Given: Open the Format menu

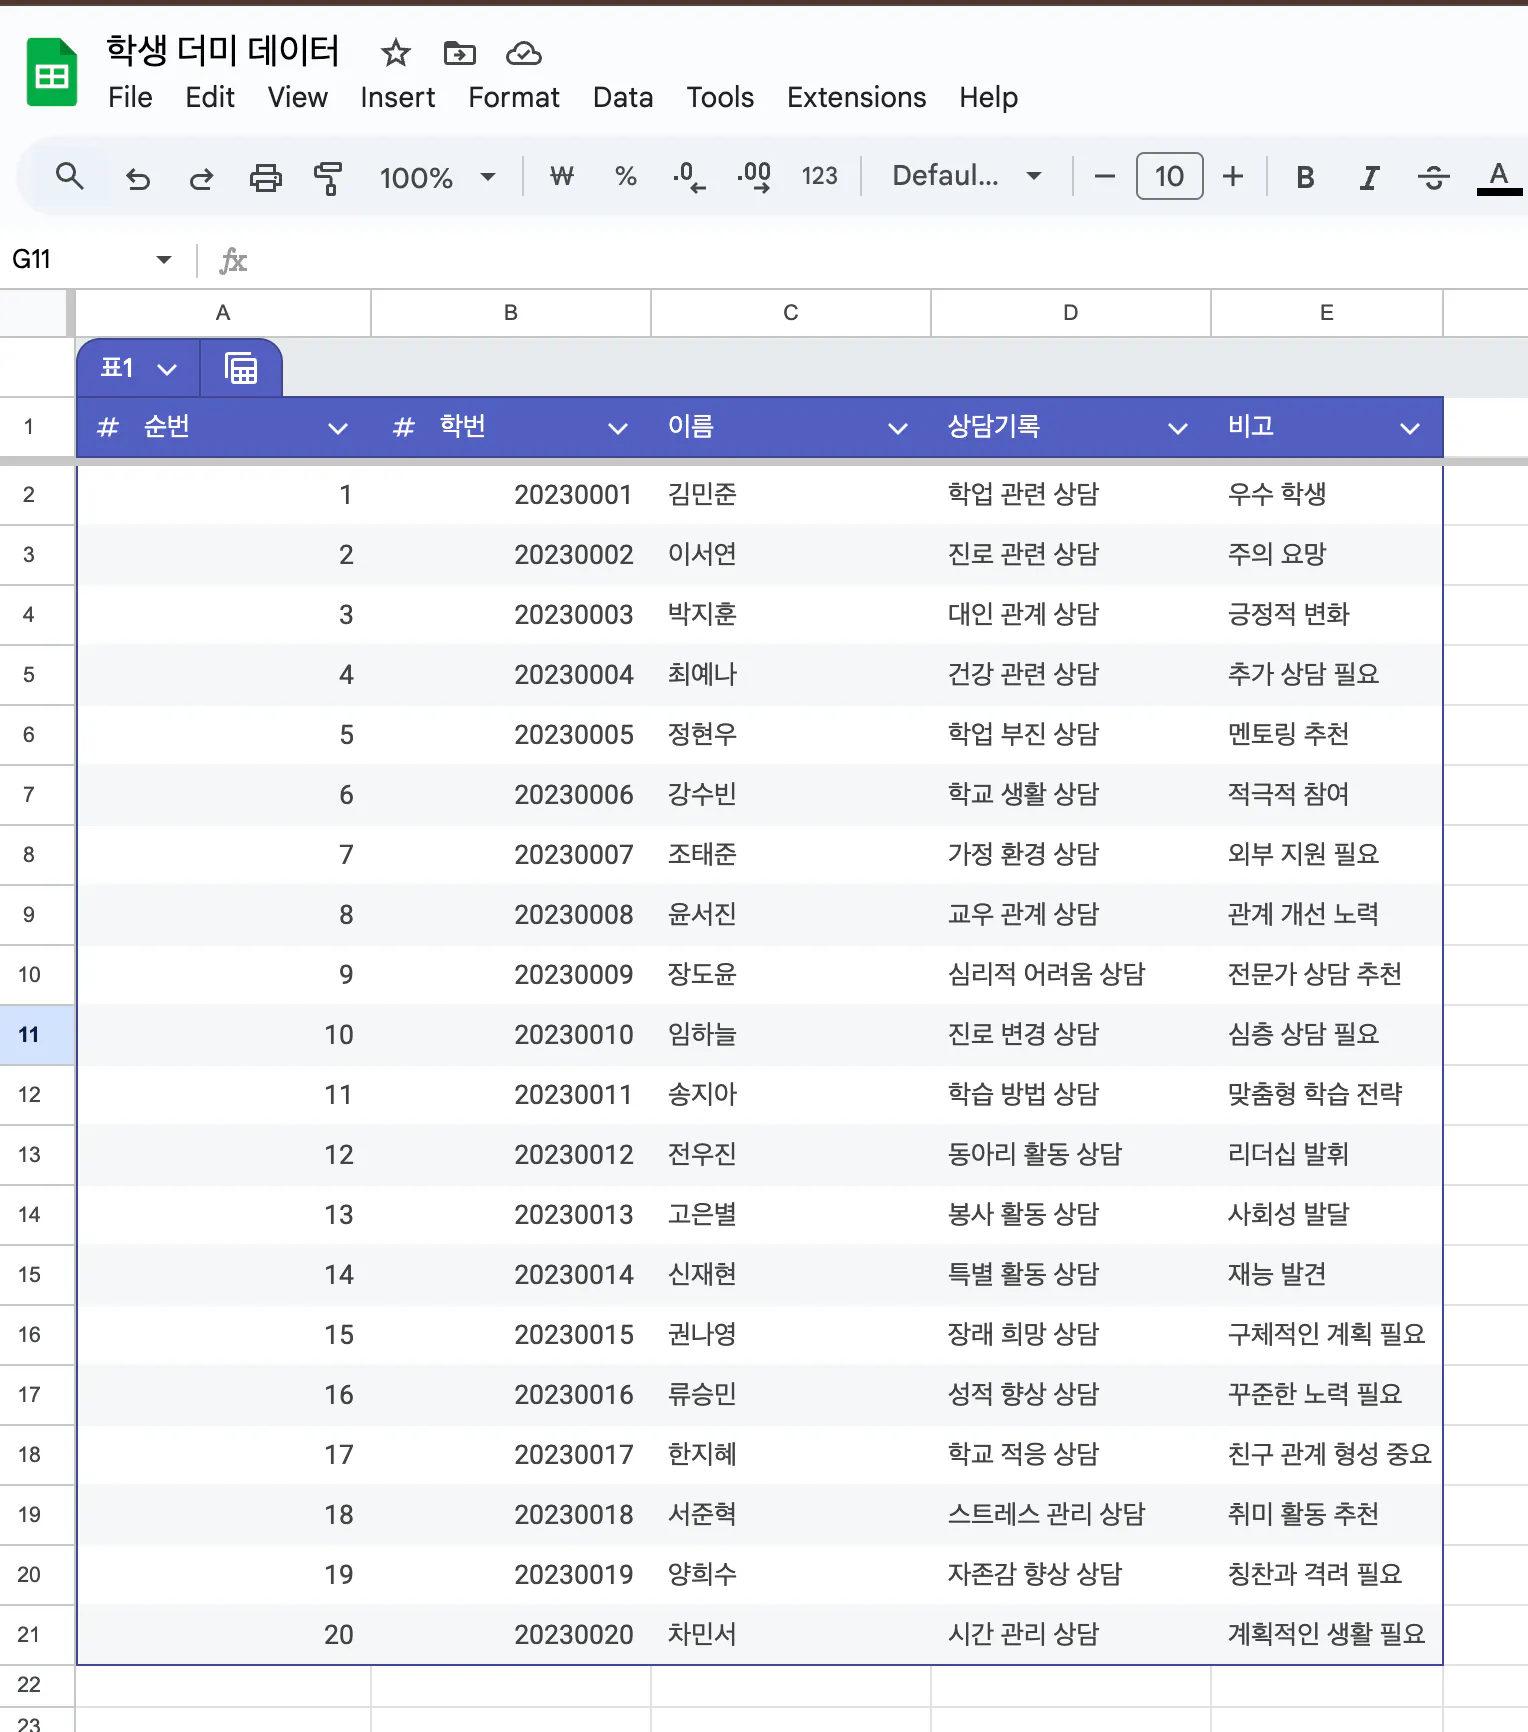Looking at the screenshot, I should coord(514,97).
